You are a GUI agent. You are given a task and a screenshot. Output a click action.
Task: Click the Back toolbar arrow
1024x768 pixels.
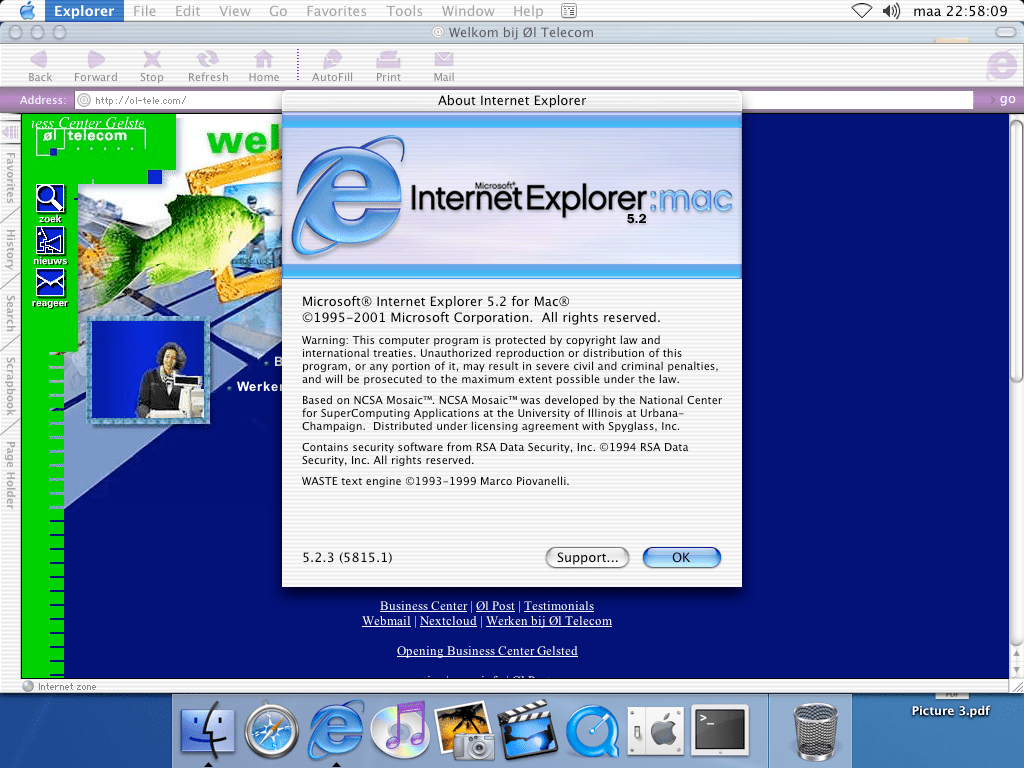point(40,60)
